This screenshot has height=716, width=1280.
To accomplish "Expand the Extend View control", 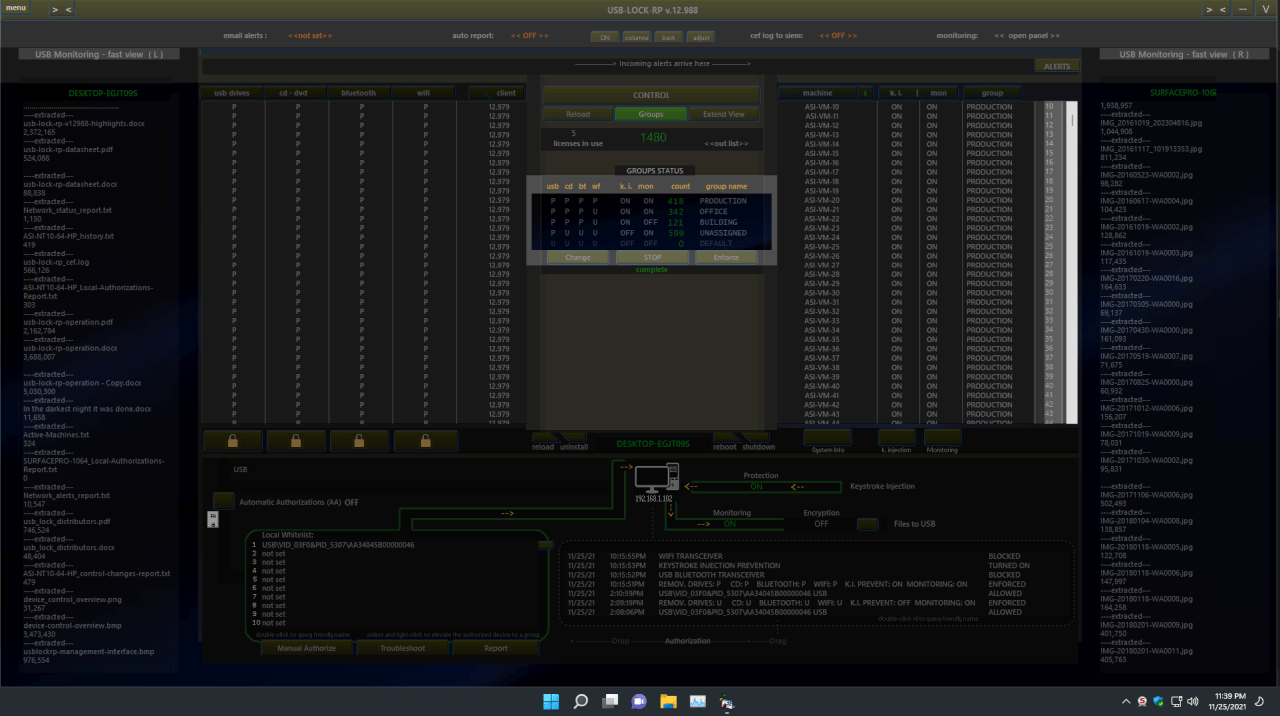I will pos(723,114).
